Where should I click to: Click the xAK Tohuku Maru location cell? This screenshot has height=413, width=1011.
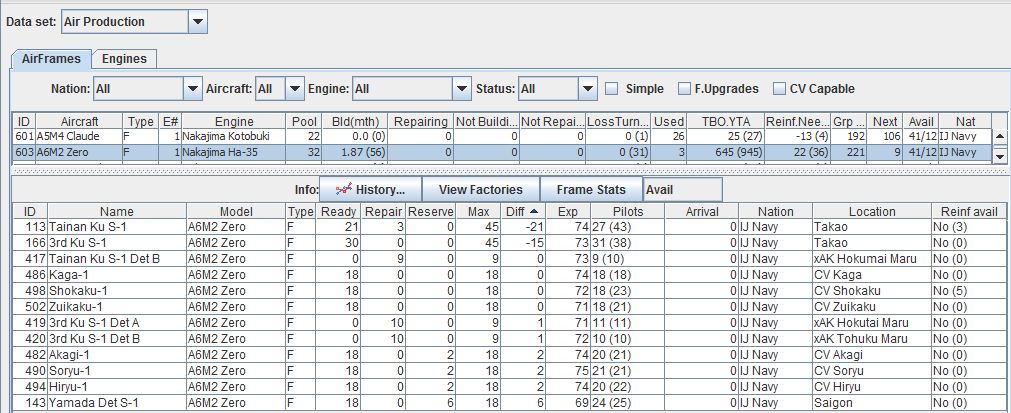[872, 339]
